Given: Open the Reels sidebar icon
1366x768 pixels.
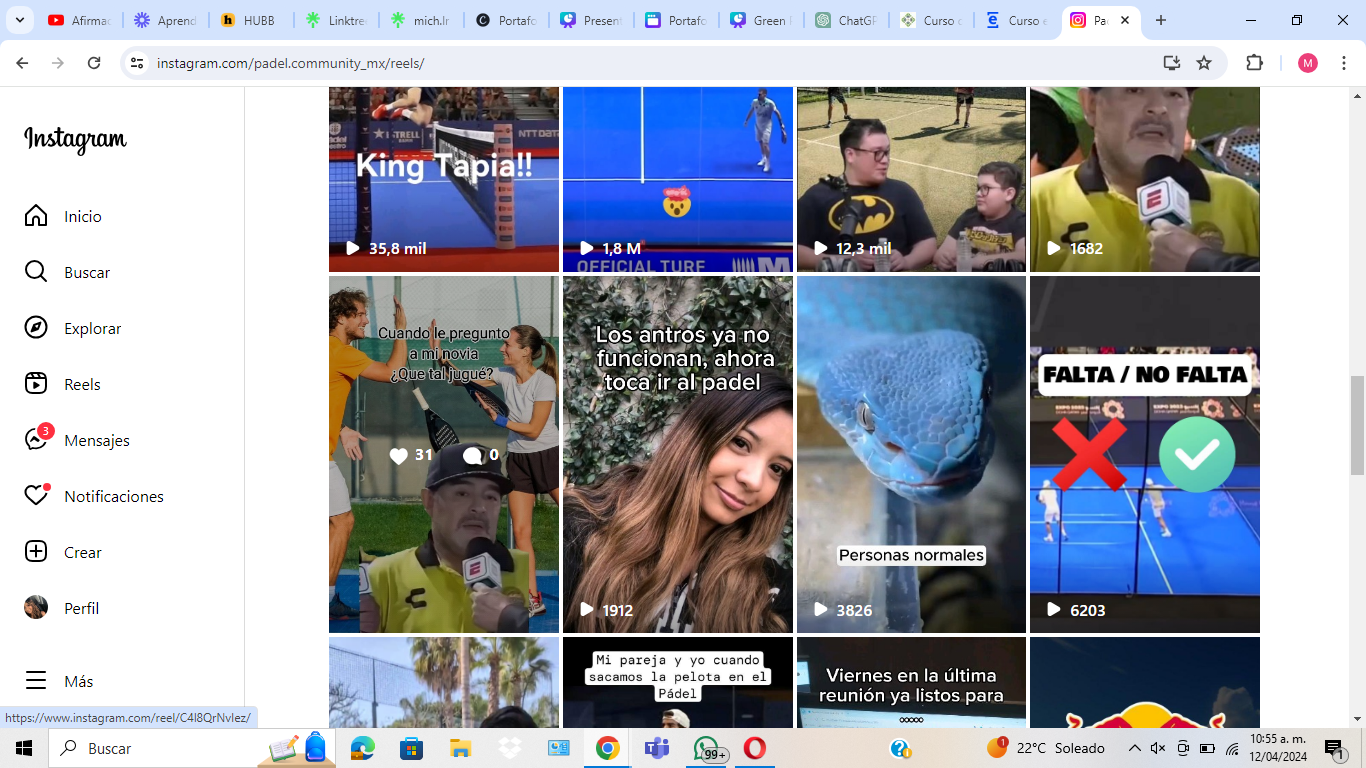Looking at the screenshot, I should [36, 384].
